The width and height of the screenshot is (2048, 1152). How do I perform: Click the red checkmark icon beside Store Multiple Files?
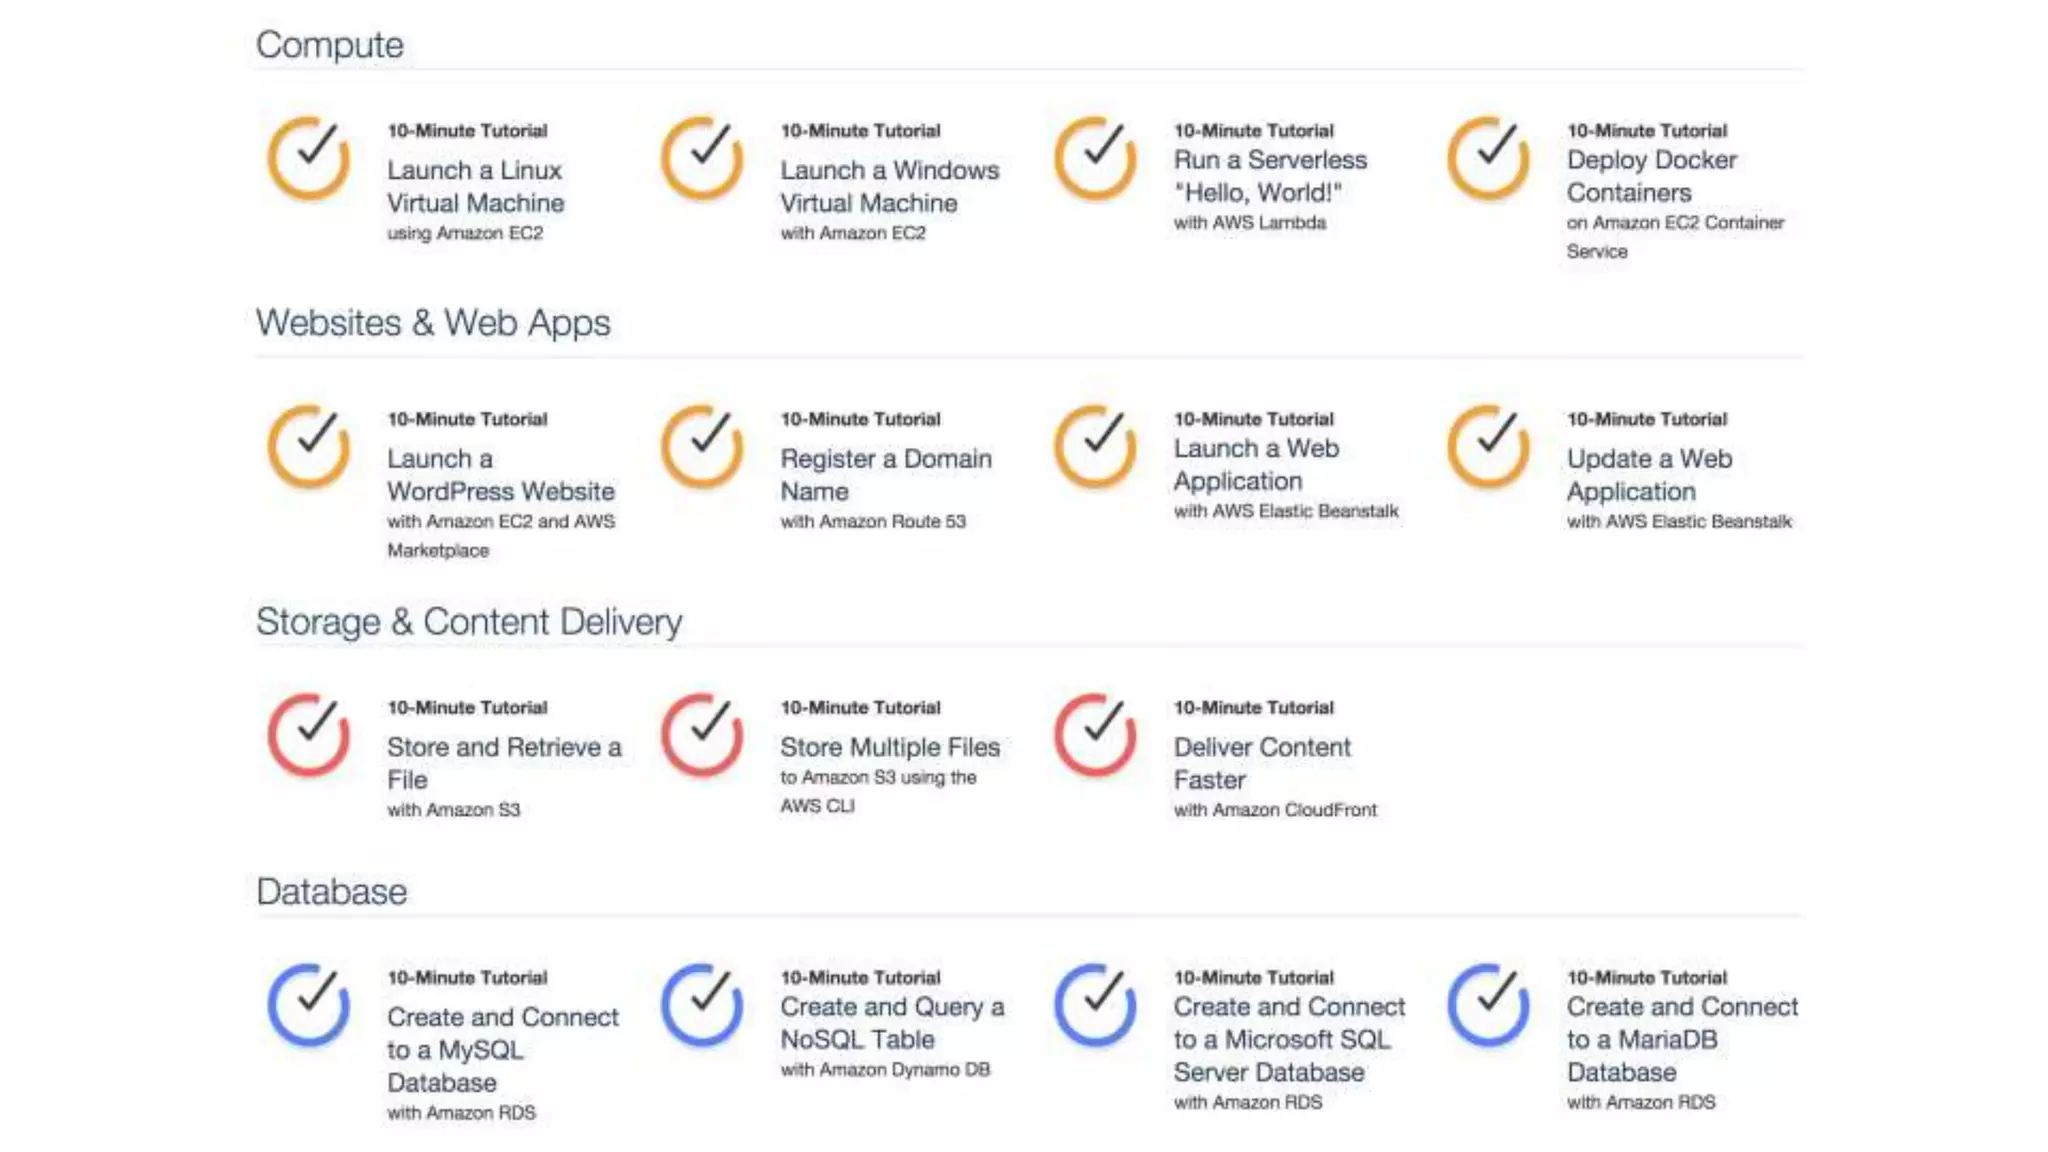pos(702,735)
